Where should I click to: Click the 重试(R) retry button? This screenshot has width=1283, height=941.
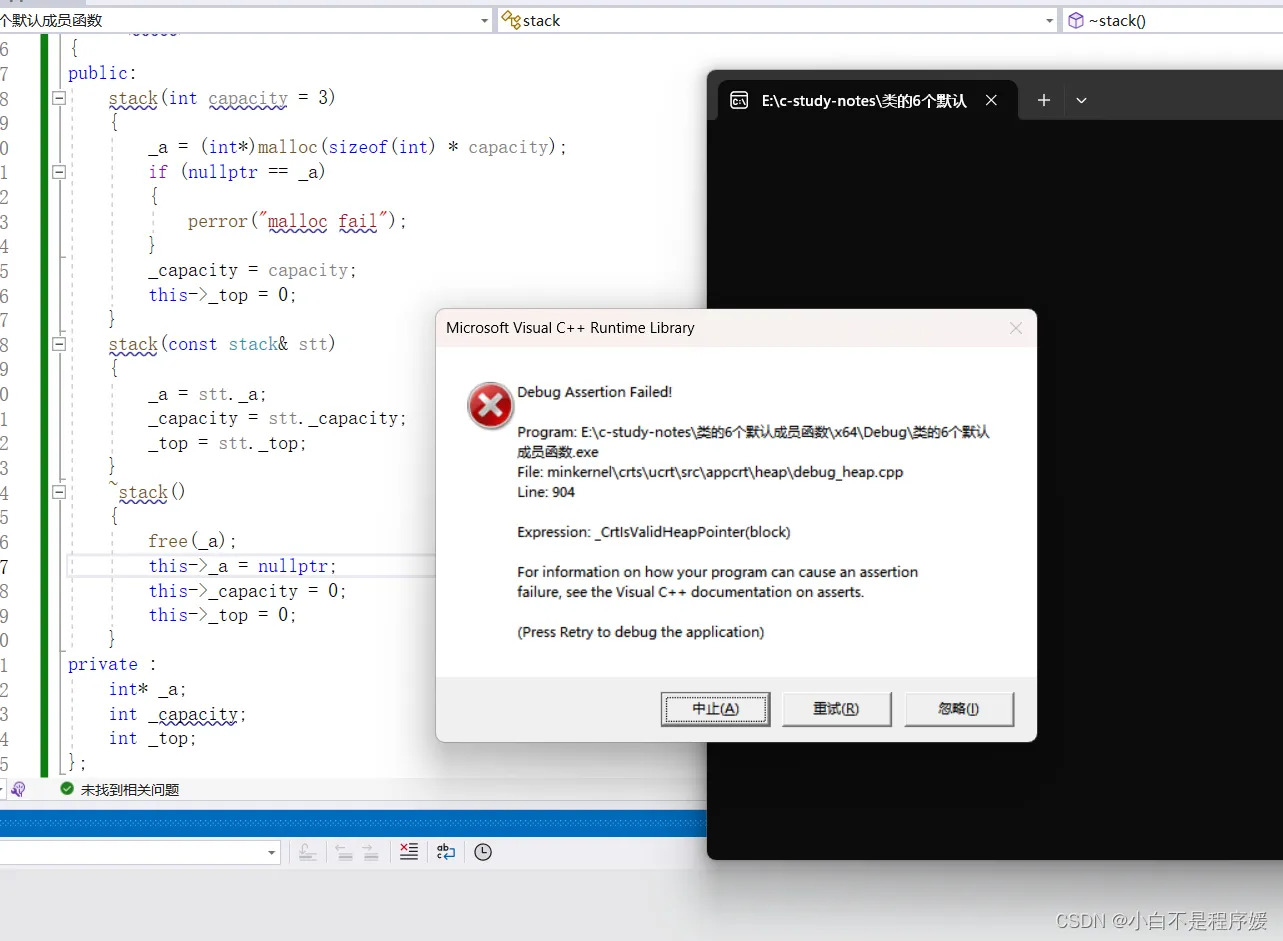(x=836, y=709)
